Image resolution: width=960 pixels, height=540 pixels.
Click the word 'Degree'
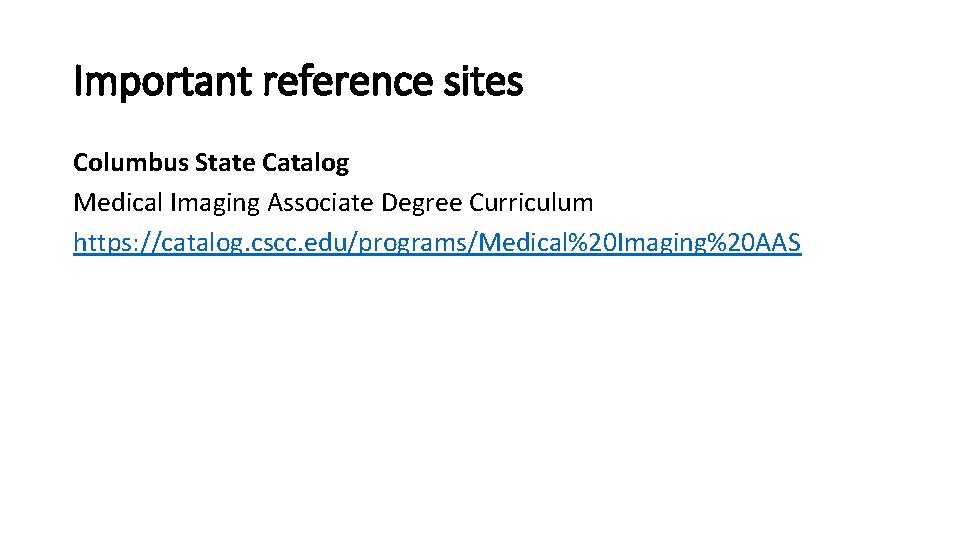coord(423,203)
